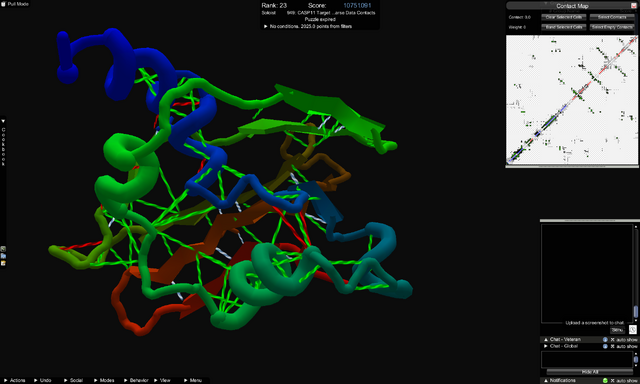Click the blue icon beside Chat - Global
This screenshot has height=384, width=640.
point(605,346)
